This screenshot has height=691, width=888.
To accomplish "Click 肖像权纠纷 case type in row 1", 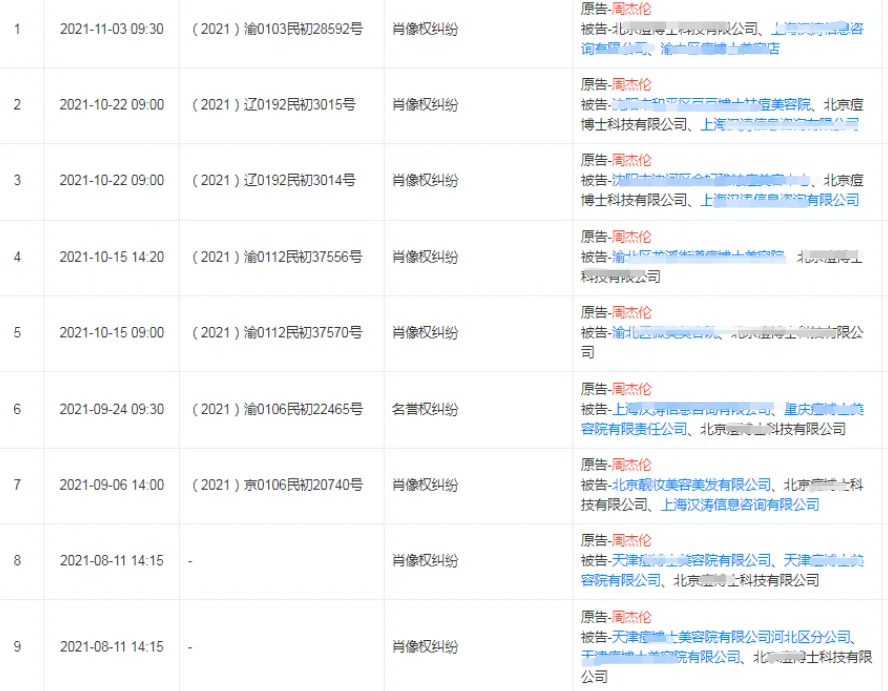I will click(425, 29).
